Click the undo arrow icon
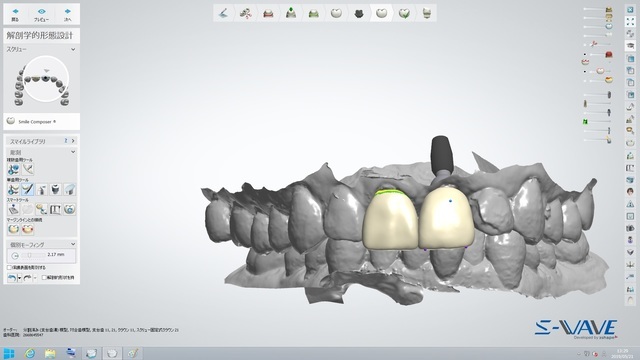Screen dimensions: 640x360 12,278
